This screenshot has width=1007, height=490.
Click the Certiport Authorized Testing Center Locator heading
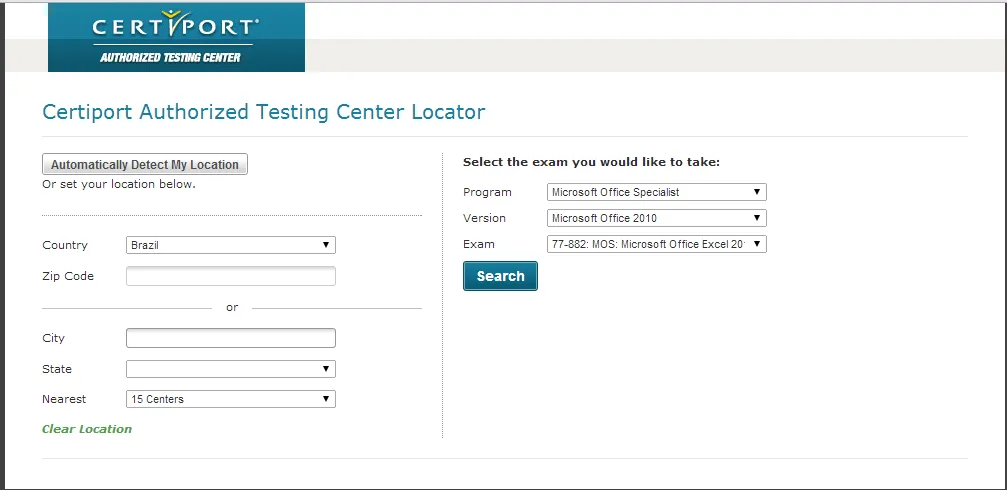coord(263,112)
